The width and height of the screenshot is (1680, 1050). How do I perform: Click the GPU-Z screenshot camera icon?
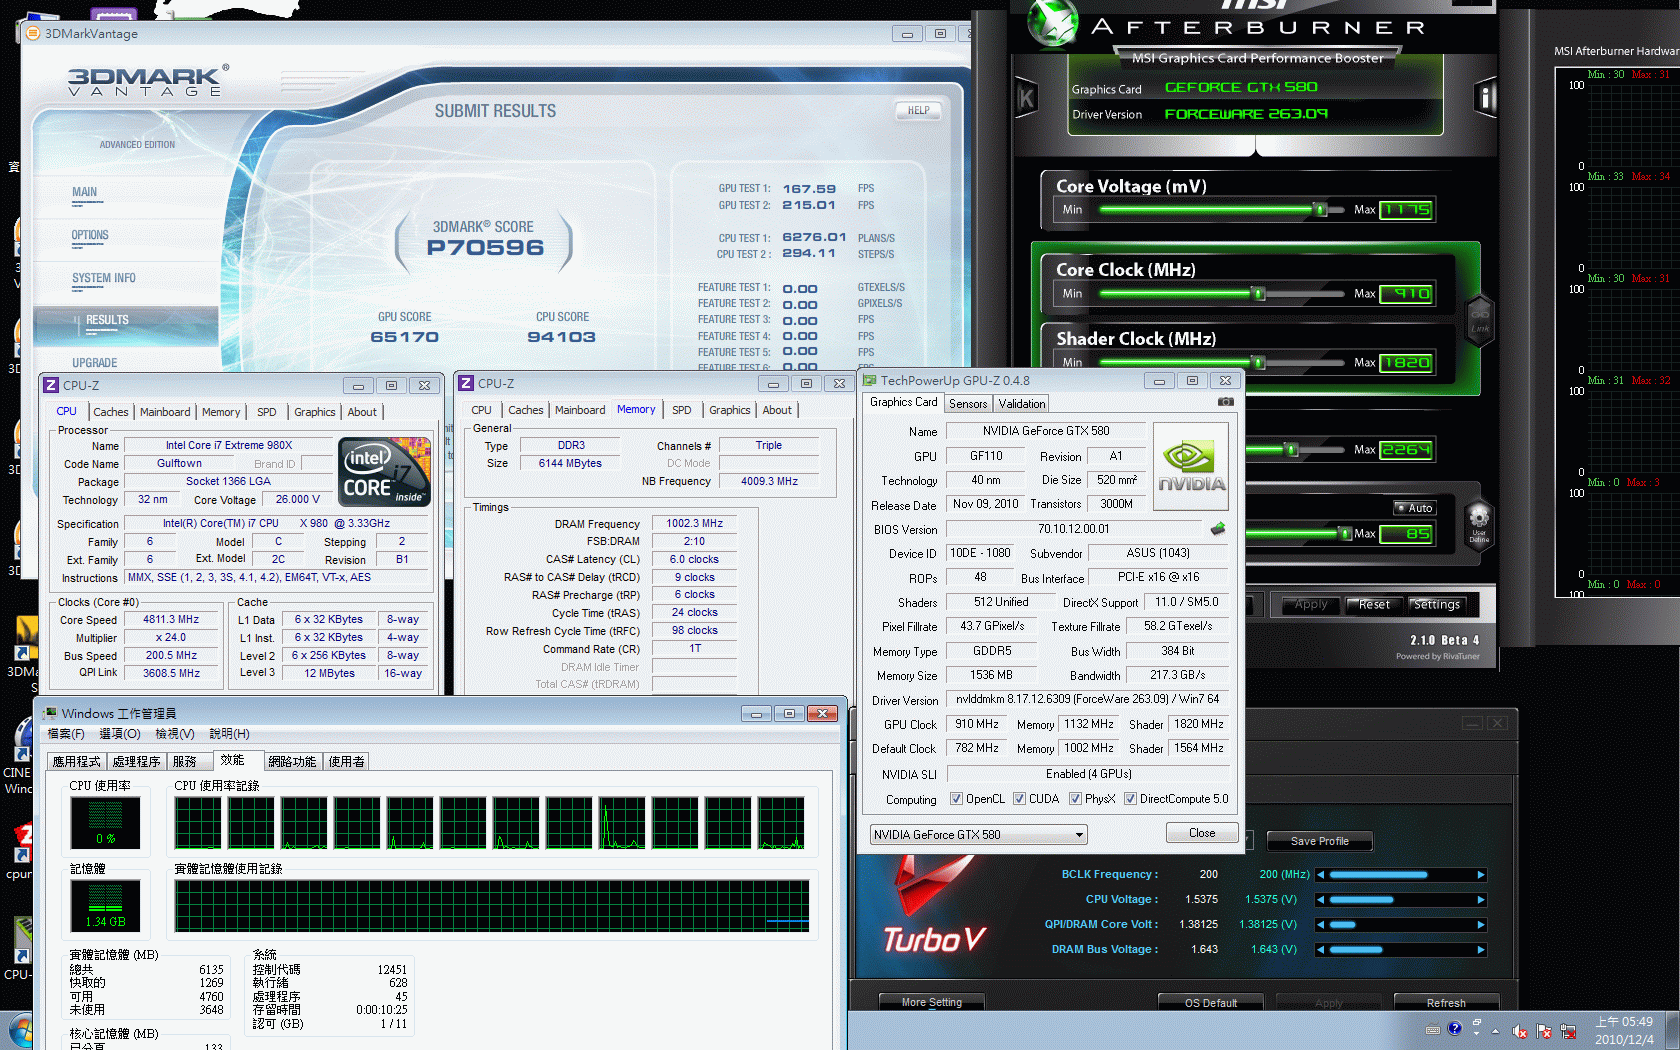coord(1225,402)
